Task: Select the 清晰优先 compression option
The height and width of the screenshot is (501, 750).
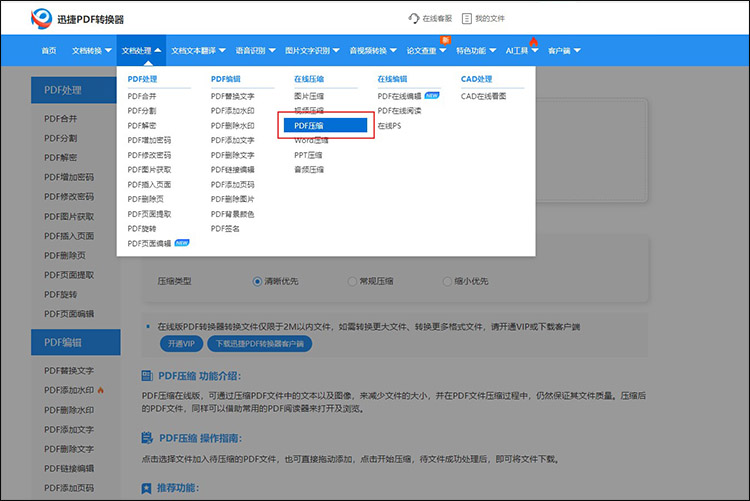Action: (x=257, y=281)
